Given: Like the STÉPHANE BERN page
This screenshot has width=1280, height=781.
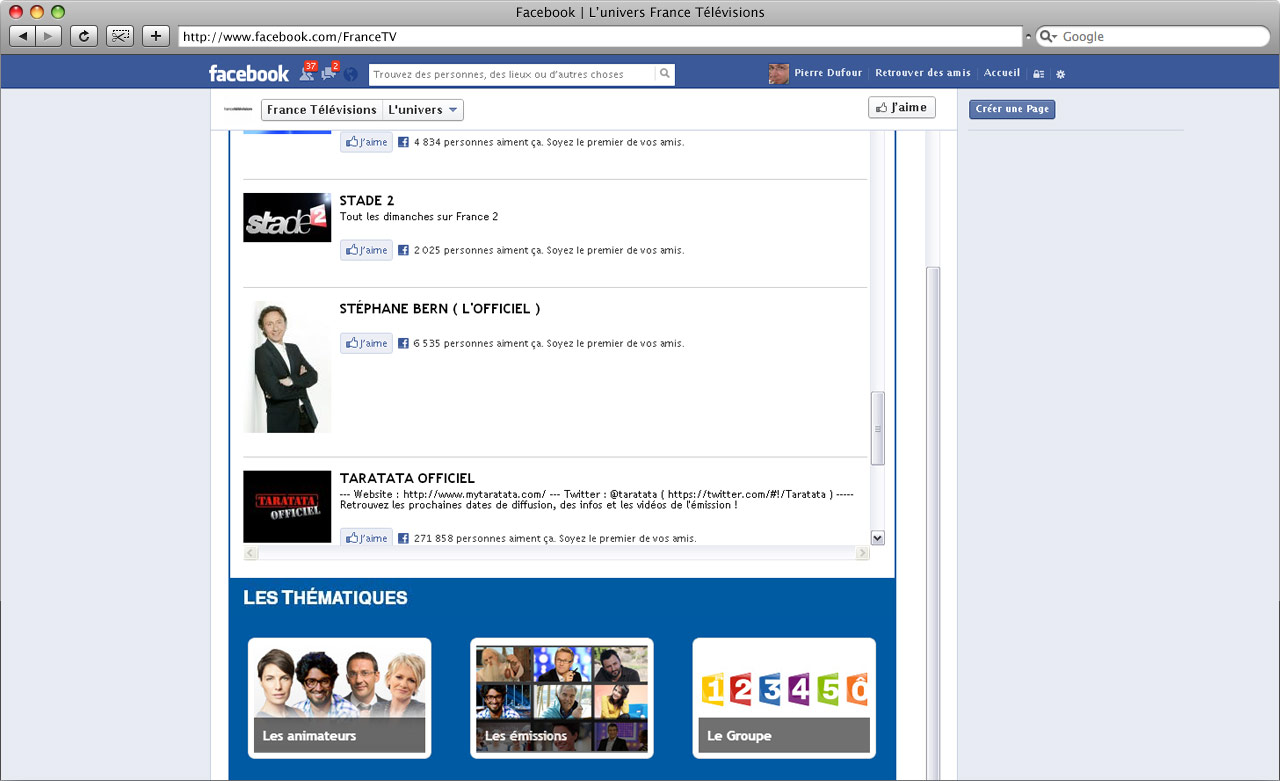Looking at the screenshot, I should pyautogui.click(x=366, y=343).
